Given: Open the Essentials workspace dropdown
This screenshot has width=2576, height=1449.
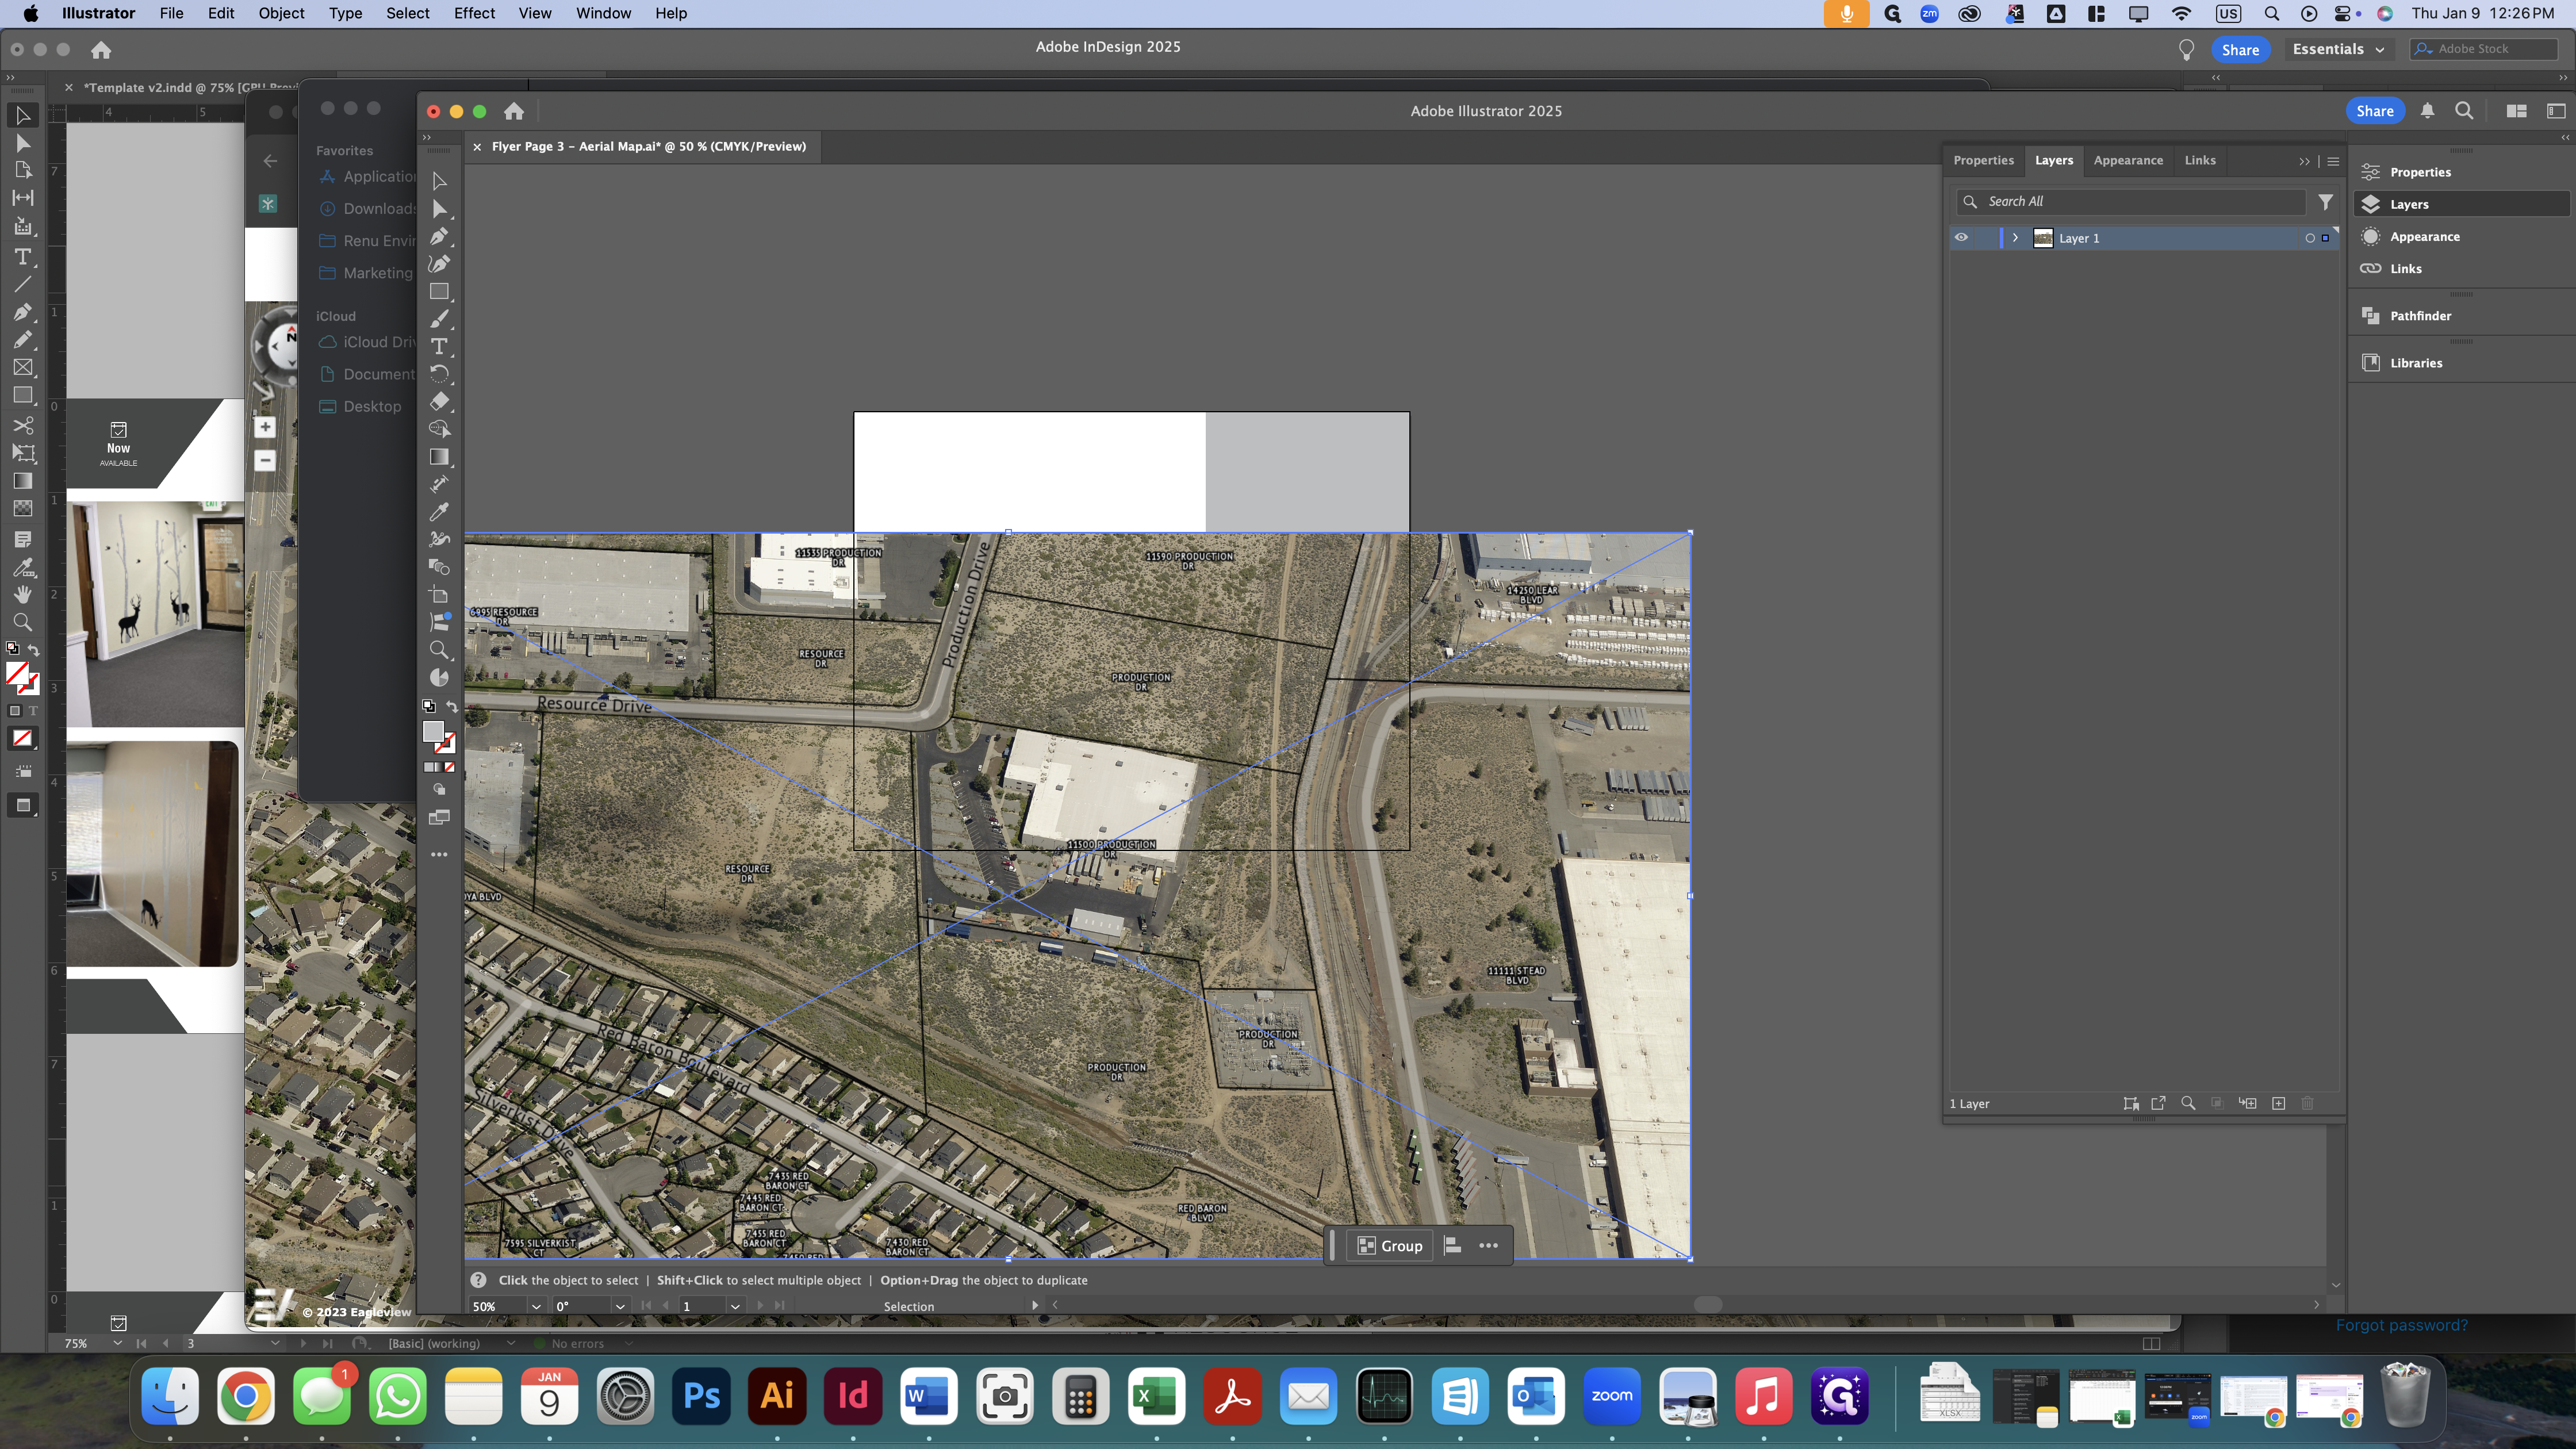Looking at the screenshot, I should tap(2338, 49).
